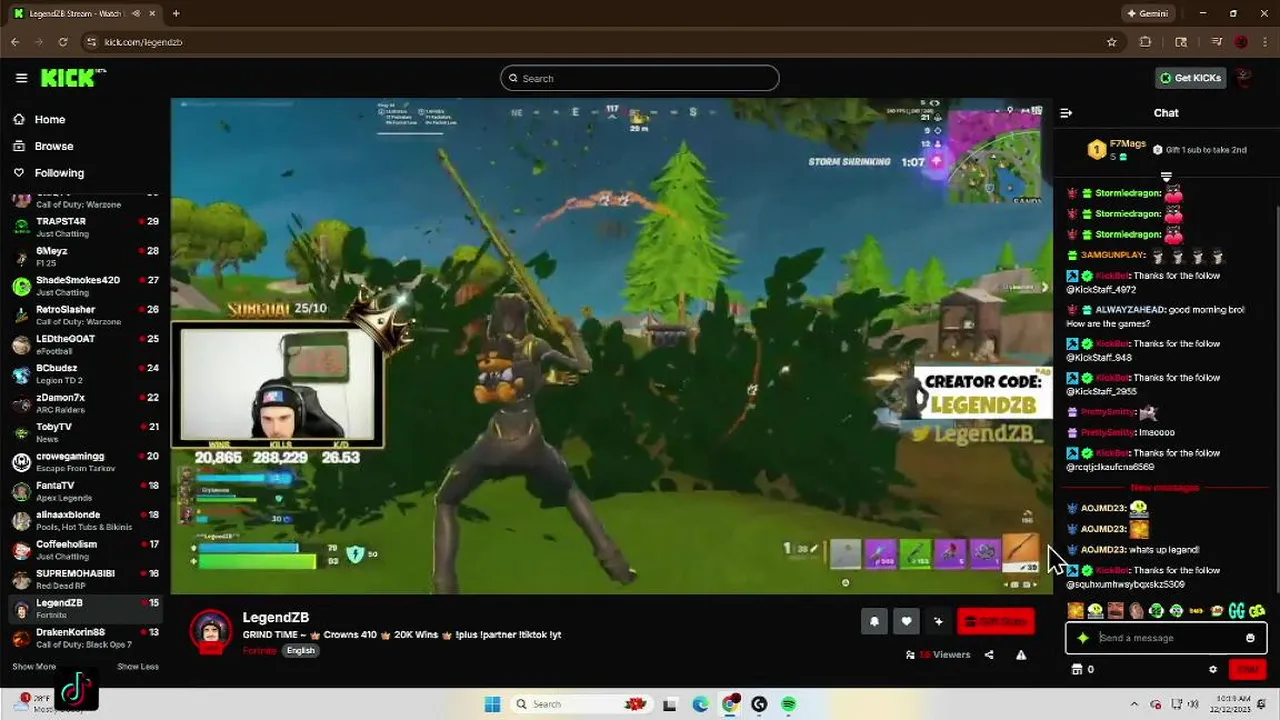Collapse the chat panel
This screenshot has height=720, width=1280.
(1066, 113)
